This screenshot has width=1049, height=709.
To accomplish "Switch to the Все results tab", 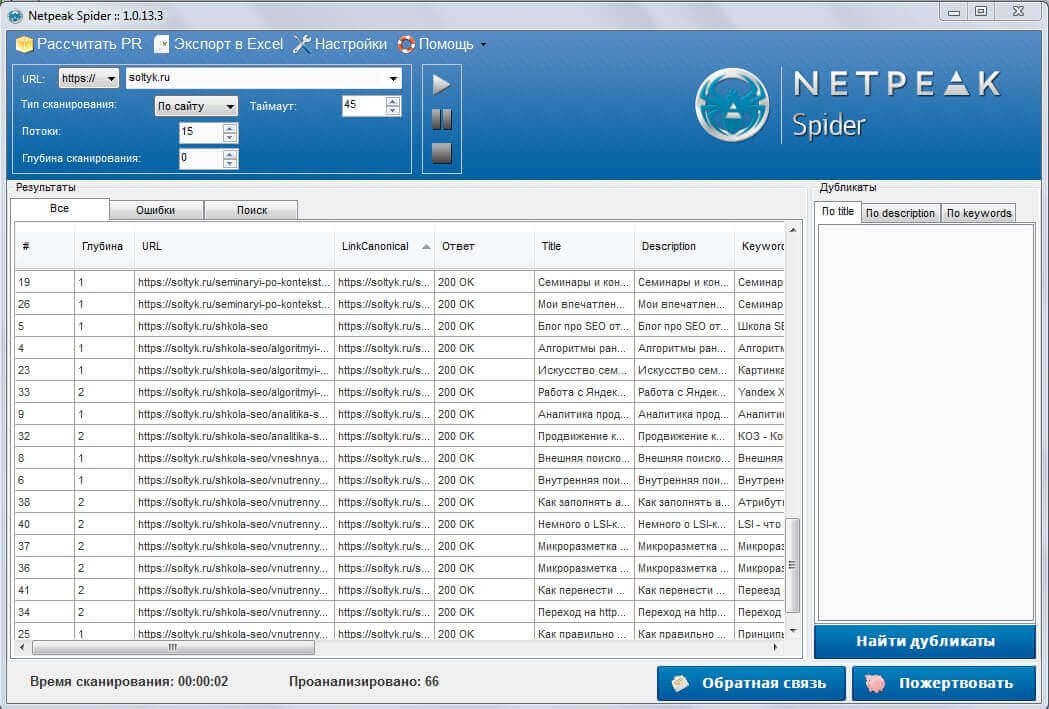I will point(60,209).
